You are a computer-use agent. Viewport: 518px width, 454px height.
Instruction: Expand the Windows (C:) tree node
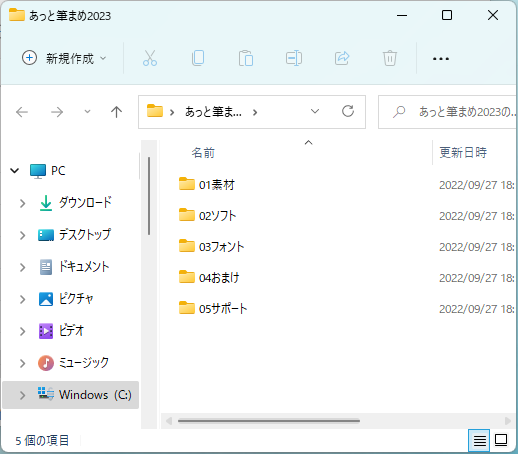tap(22, 395)
